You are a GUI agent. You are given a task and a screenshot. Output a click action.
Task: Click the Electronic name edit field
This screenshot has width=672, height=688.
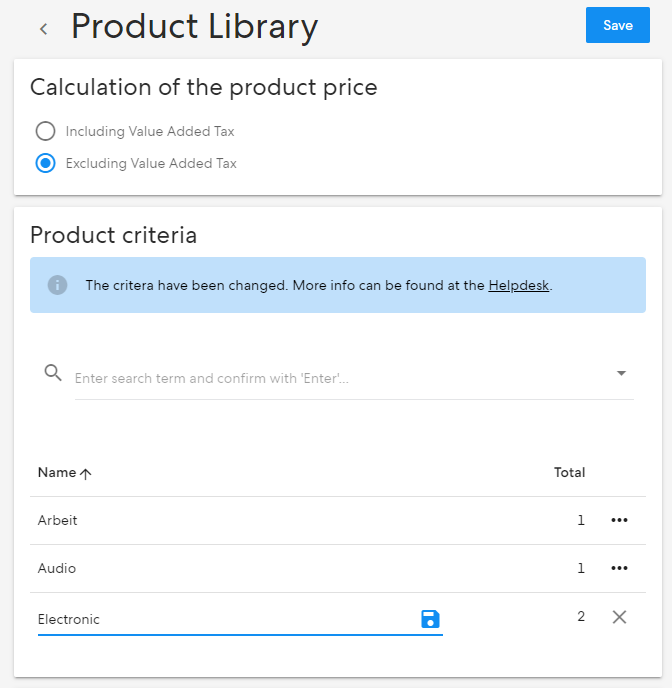(227, 619)
